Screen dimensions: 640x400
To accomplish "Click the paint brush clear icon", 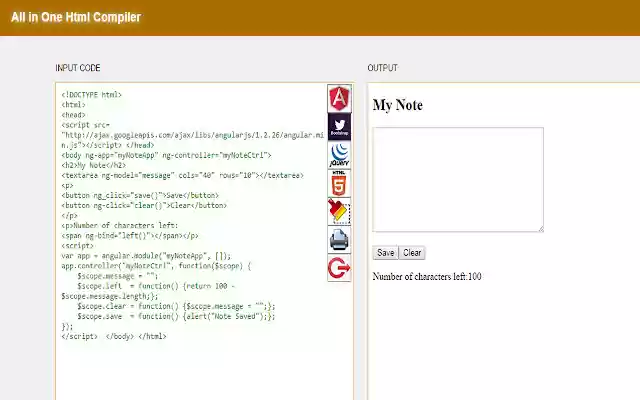I will point(339,211).
